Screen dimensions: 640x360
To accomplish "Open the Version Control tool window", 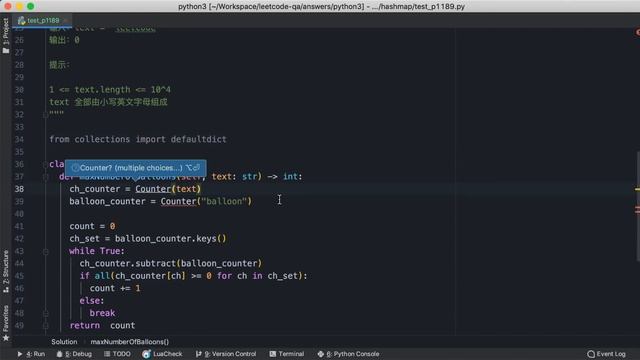I will pos(226,354).
